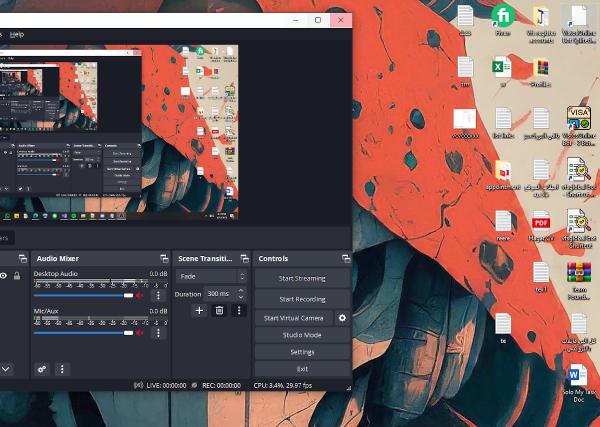Image resolution: width=600 pixels, height=427 pixels.
Task: Click the Start Recording button
Action: (302, 299)
